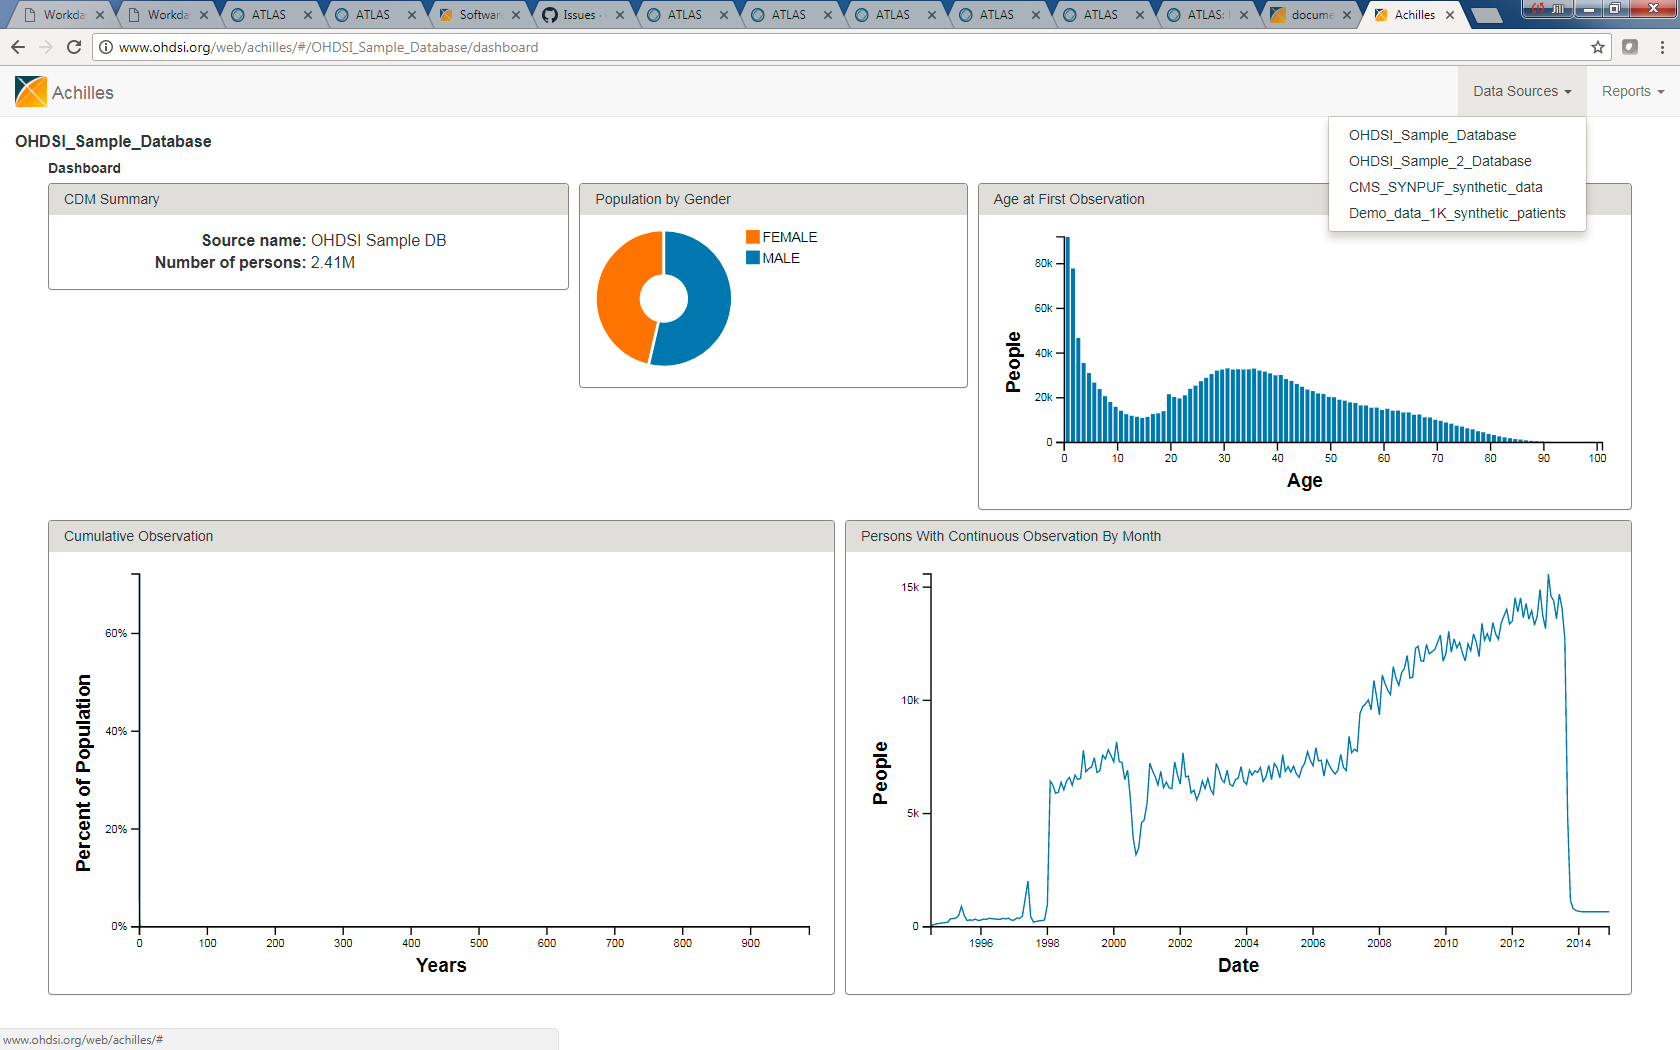Select OHDSI_Sample_2_Database from the list
The width and height of the screenshot is (1680, 1050).
point(1439,161)
